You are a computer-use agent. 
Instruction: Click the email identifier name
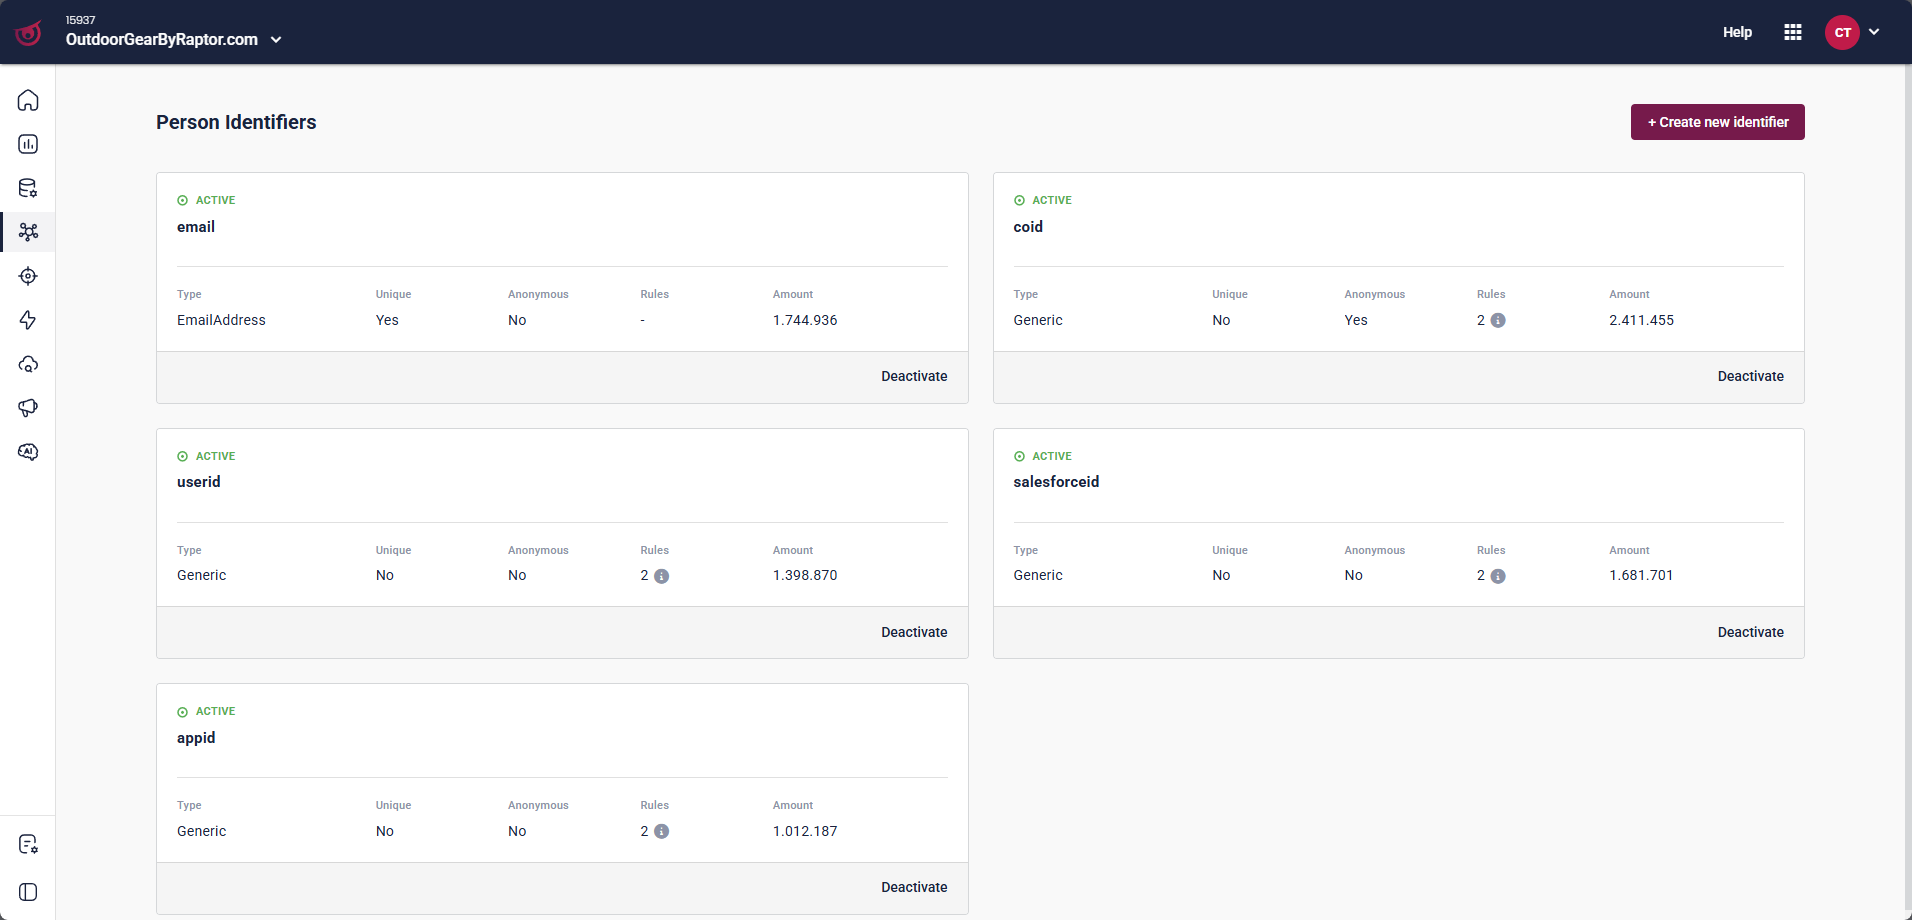pyautogui.click(x=196, y=227)
